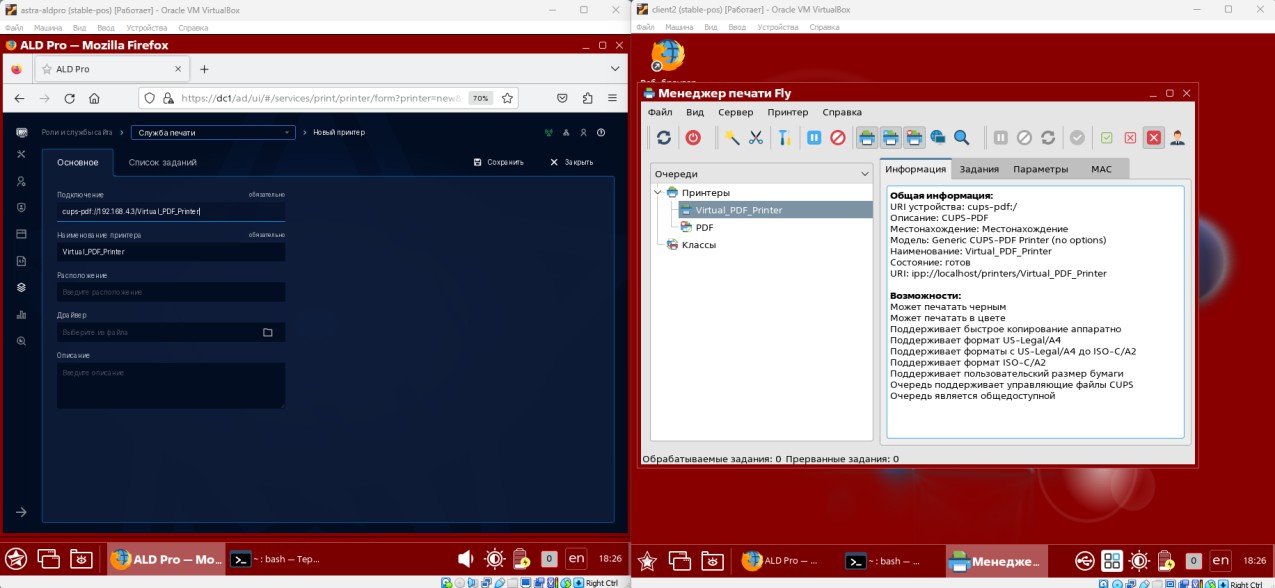This screenshot has width=1275, height=588.
Task: Open the Сервер menu
Action: coord(736,112)
